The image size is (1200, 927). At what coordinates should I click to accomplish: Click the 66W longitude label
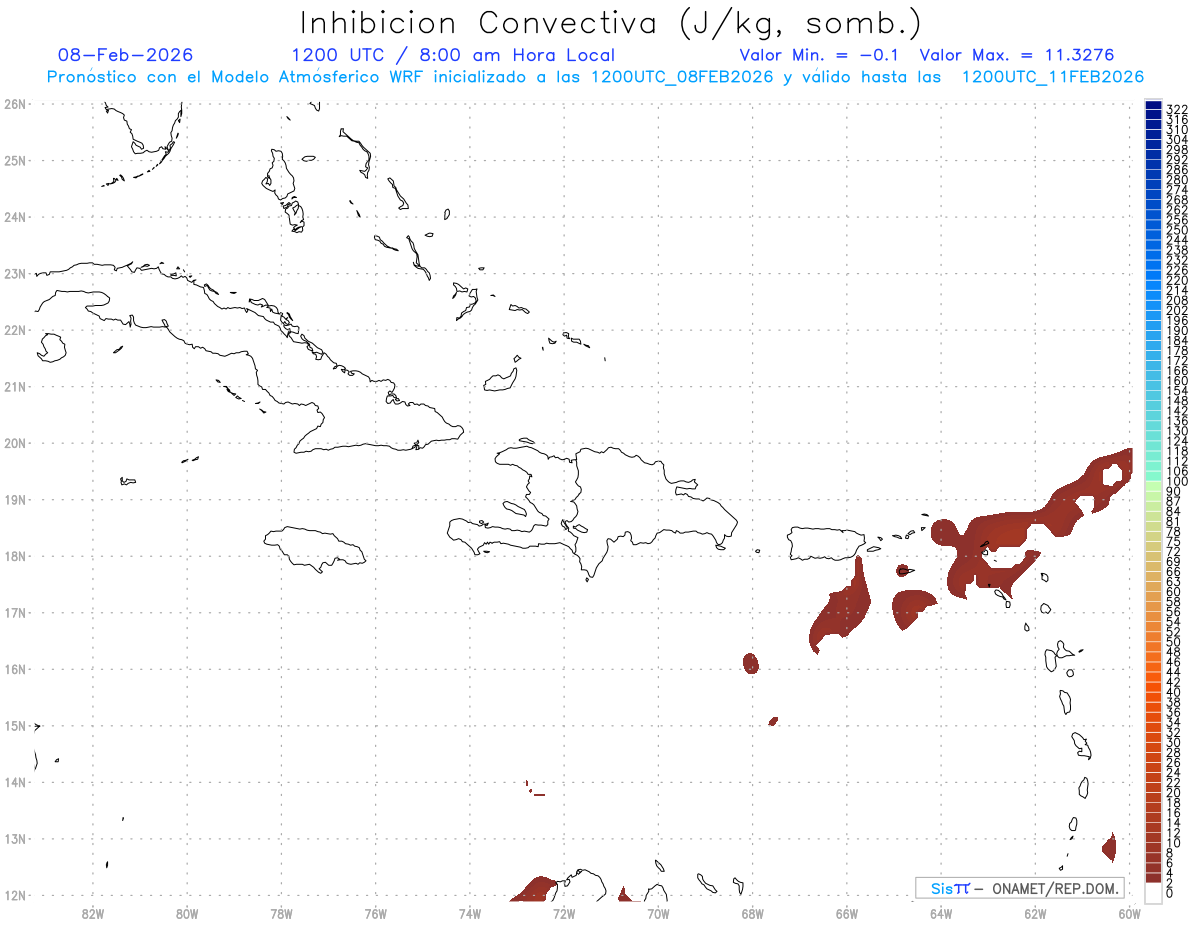pyautogui.click(x=847, y=913)
